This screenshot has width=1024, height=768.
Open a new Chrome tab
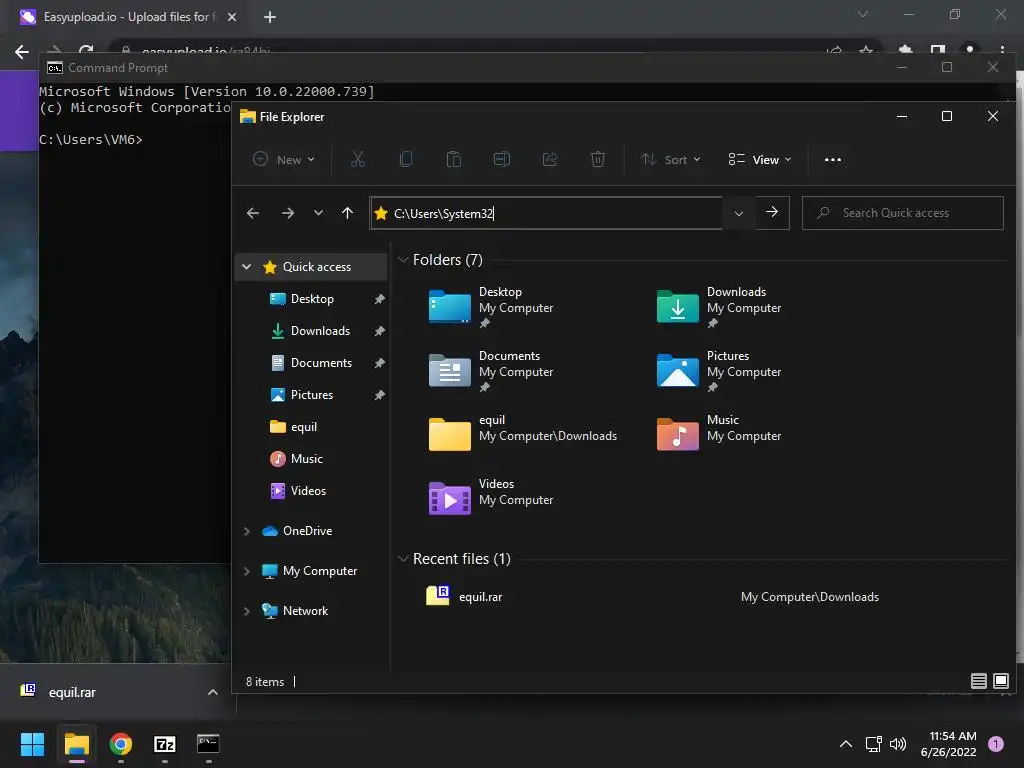(270, 17)
